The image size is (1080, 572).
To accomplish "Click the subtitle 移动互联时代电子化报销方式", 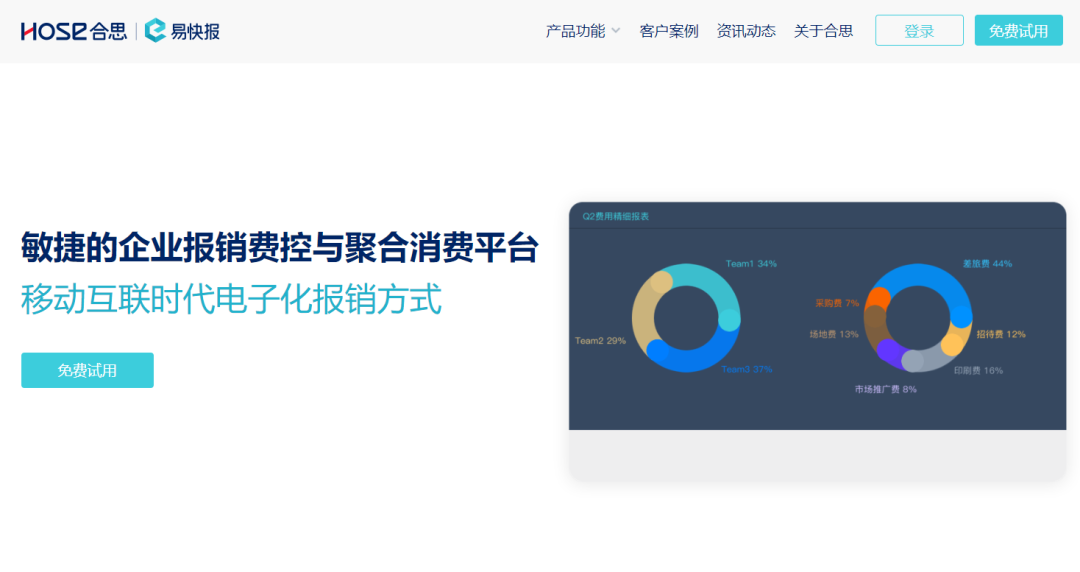I will 231,299.
